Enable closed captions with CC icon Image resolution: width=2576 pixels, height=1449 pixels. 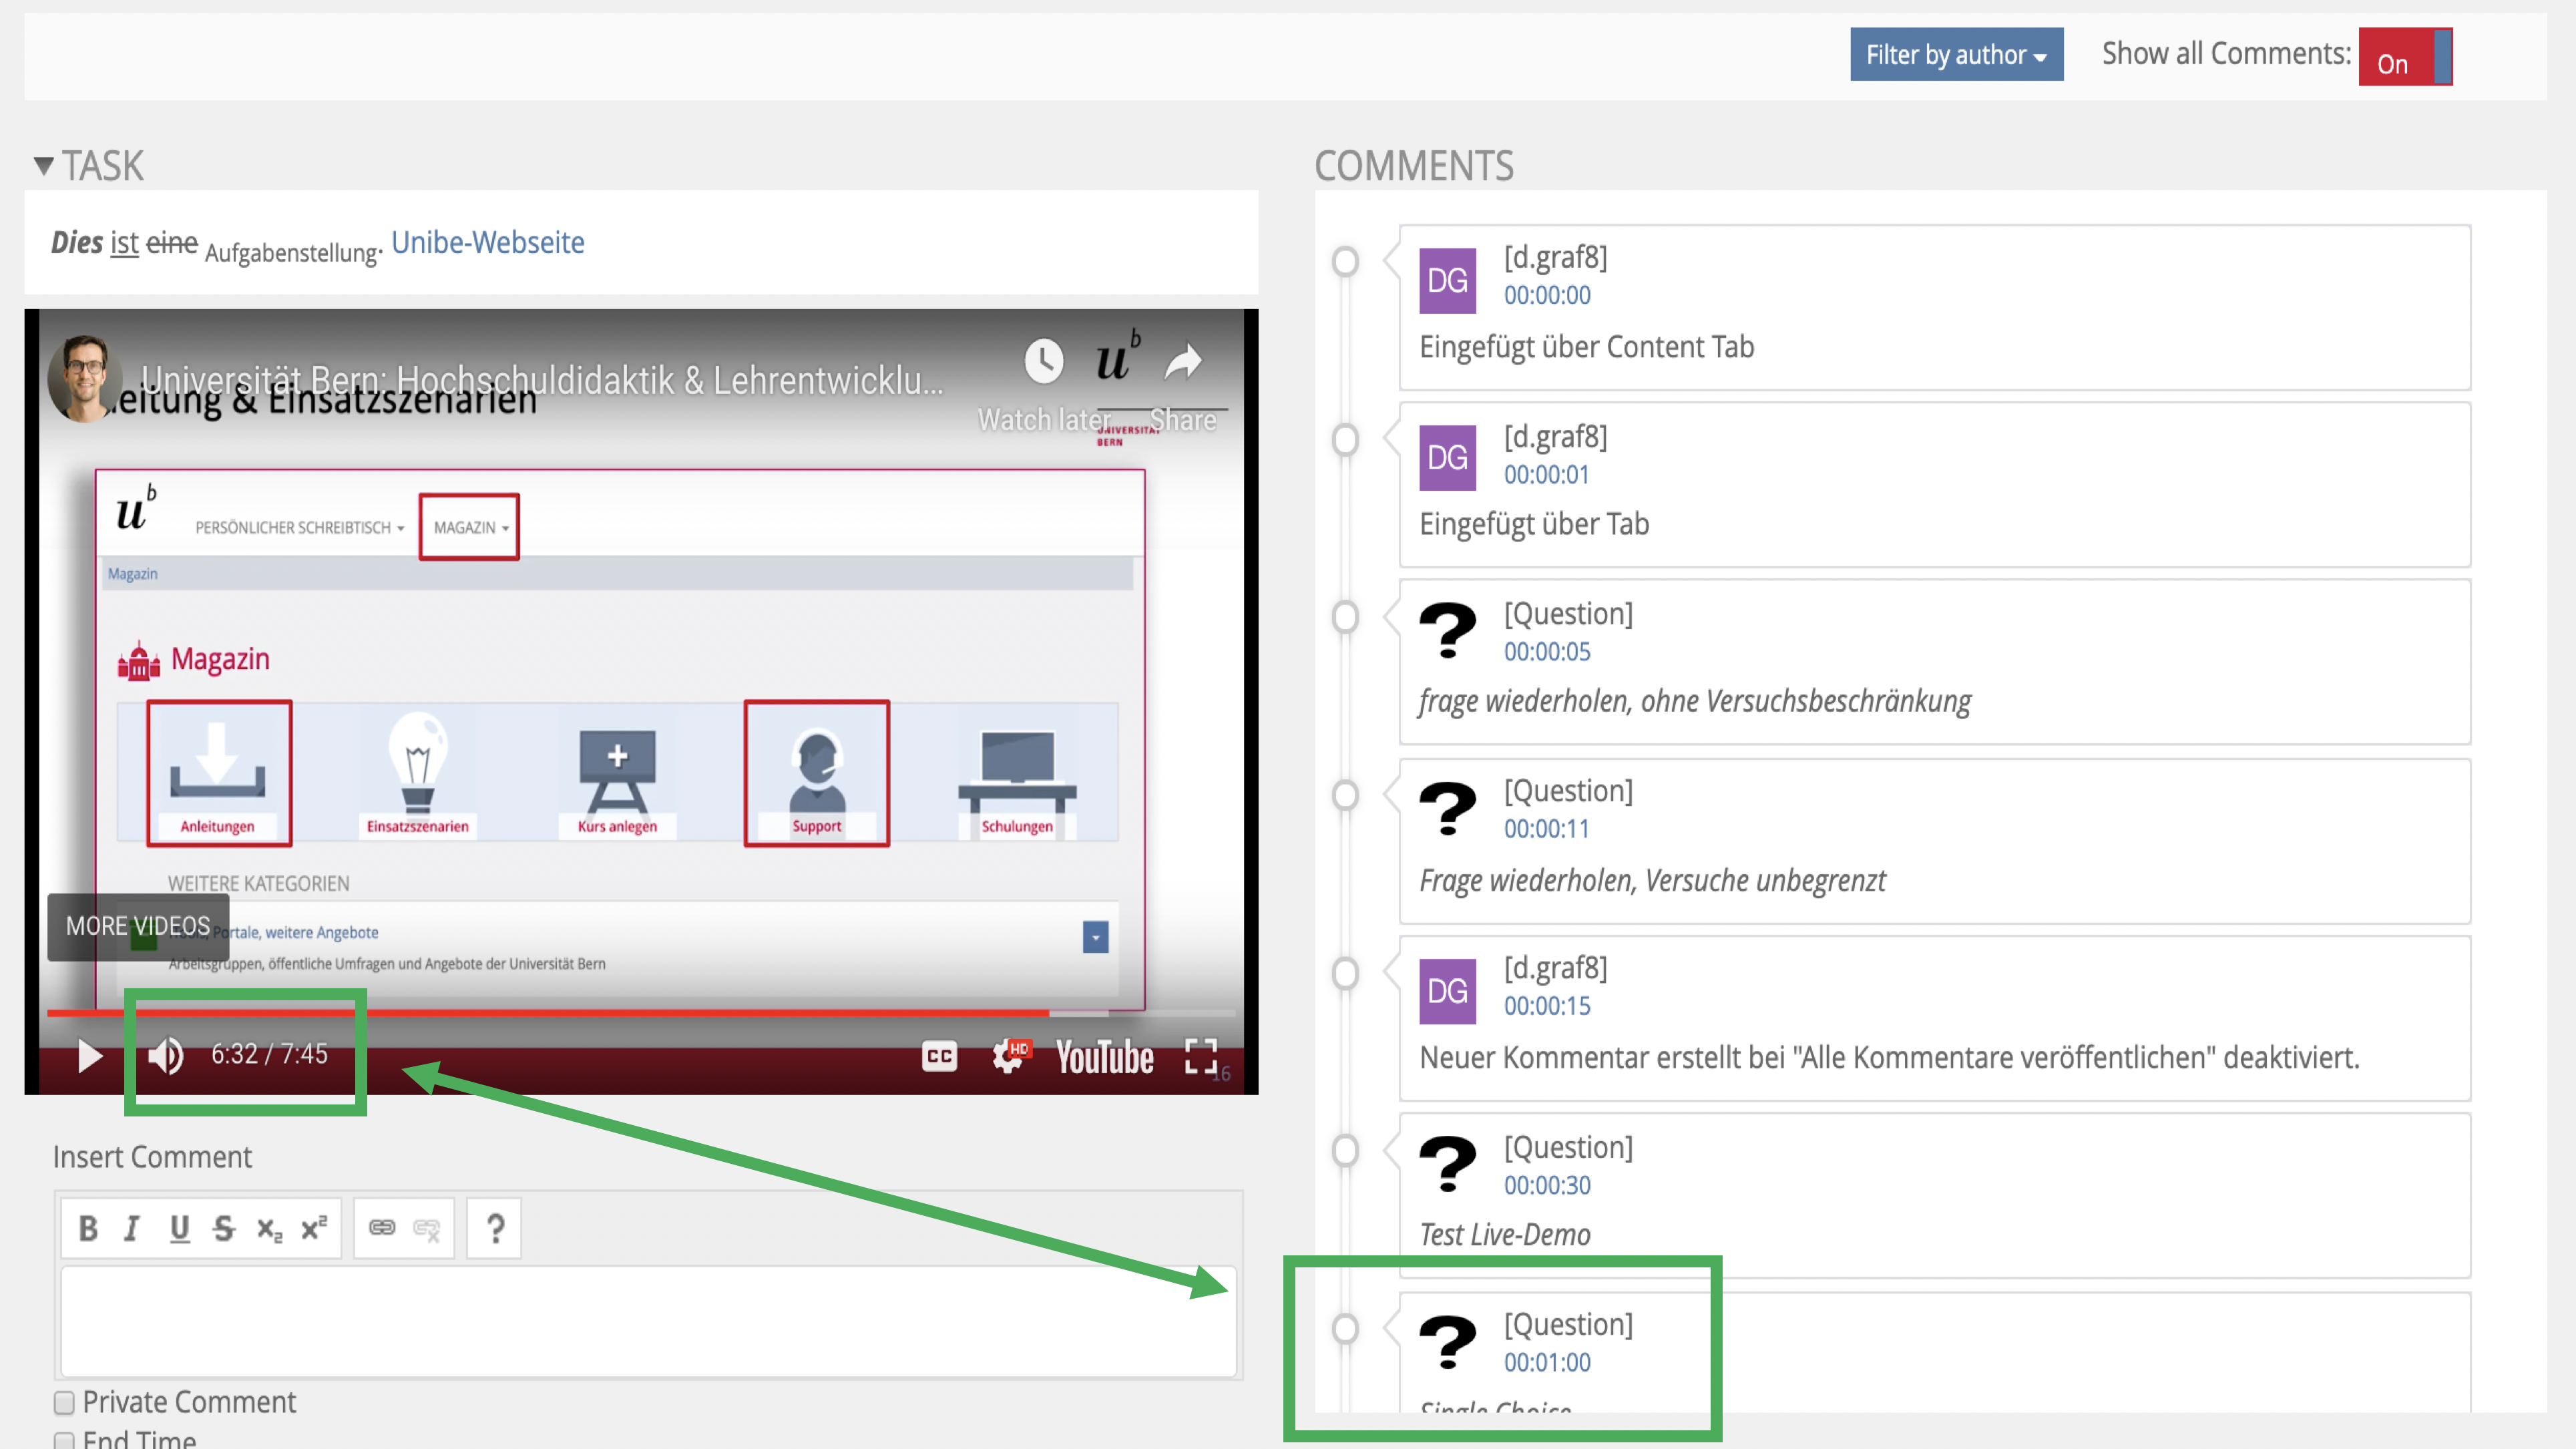(938, 1056)
